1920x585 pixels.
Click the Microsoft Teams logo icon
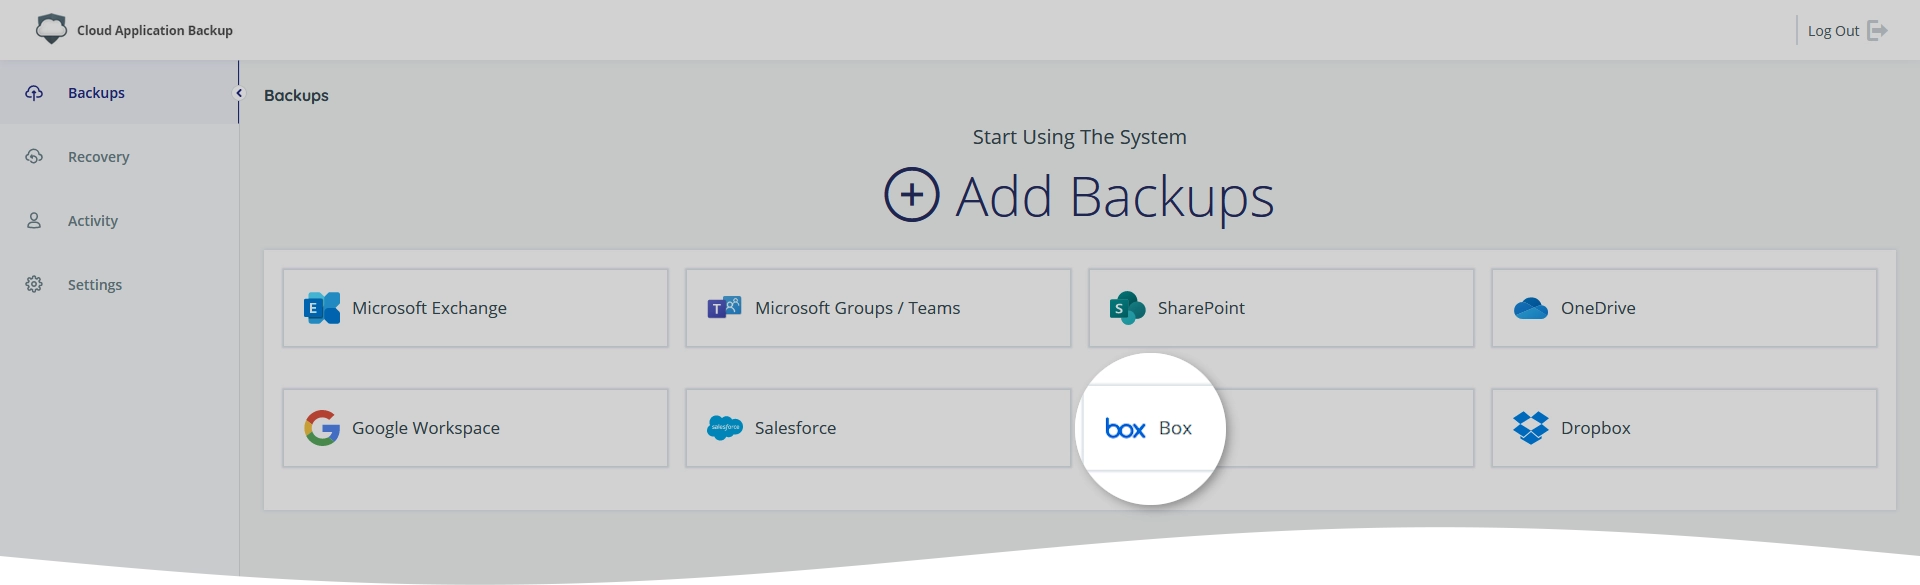724,308
